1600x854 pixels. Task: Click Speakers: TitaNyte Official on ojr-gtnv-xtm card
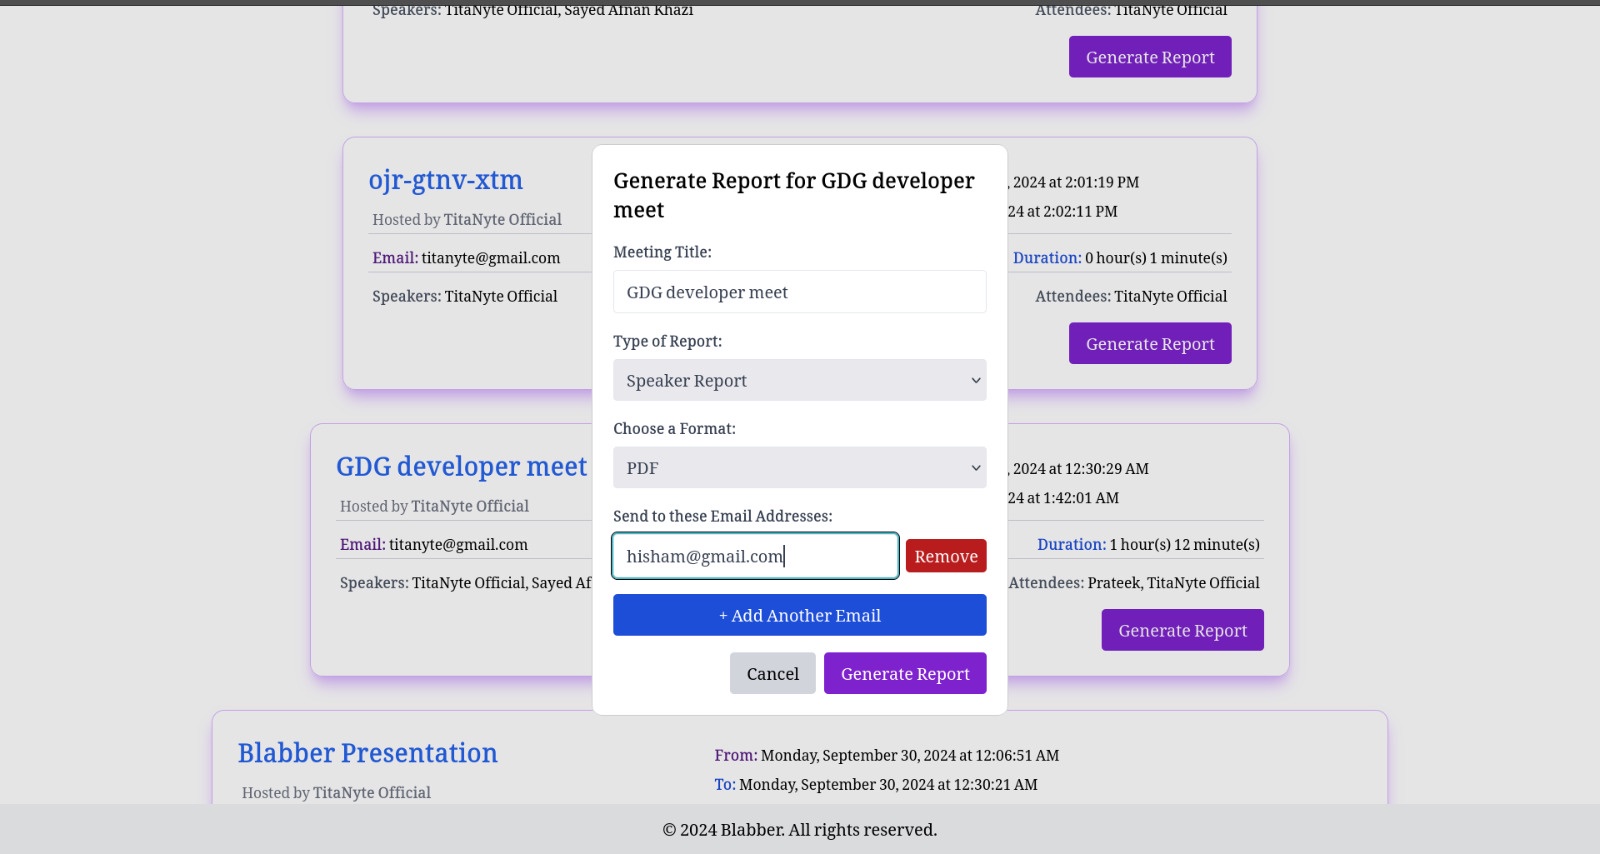(465, 296)
